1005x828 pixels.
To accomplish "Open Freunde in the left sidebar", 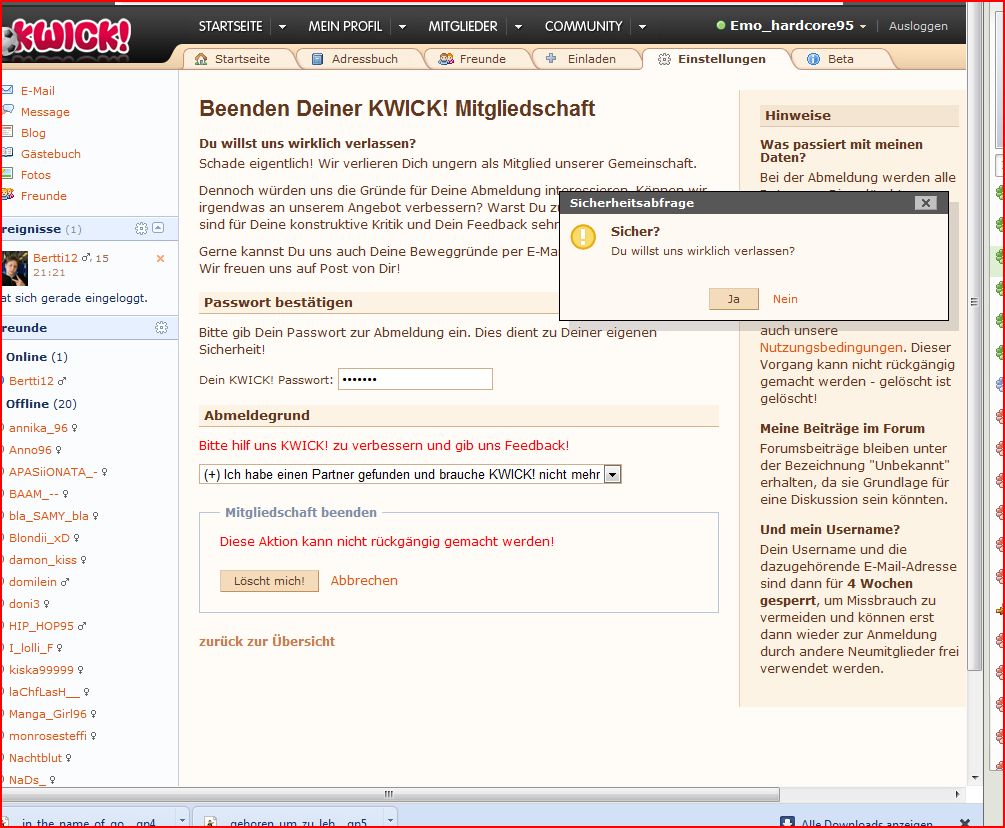I will coord(44,196).
